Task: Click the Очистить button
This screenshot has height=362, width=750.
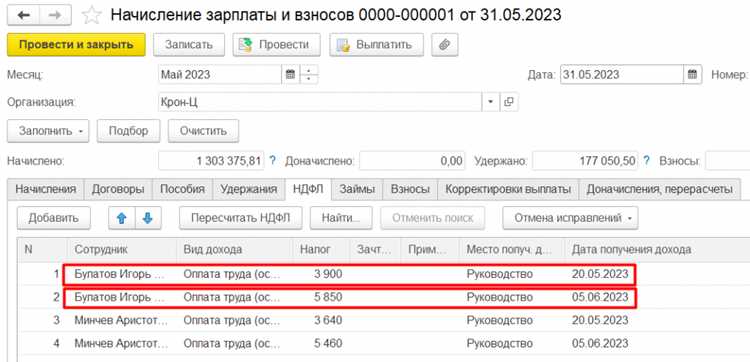Action: [203, 131]
